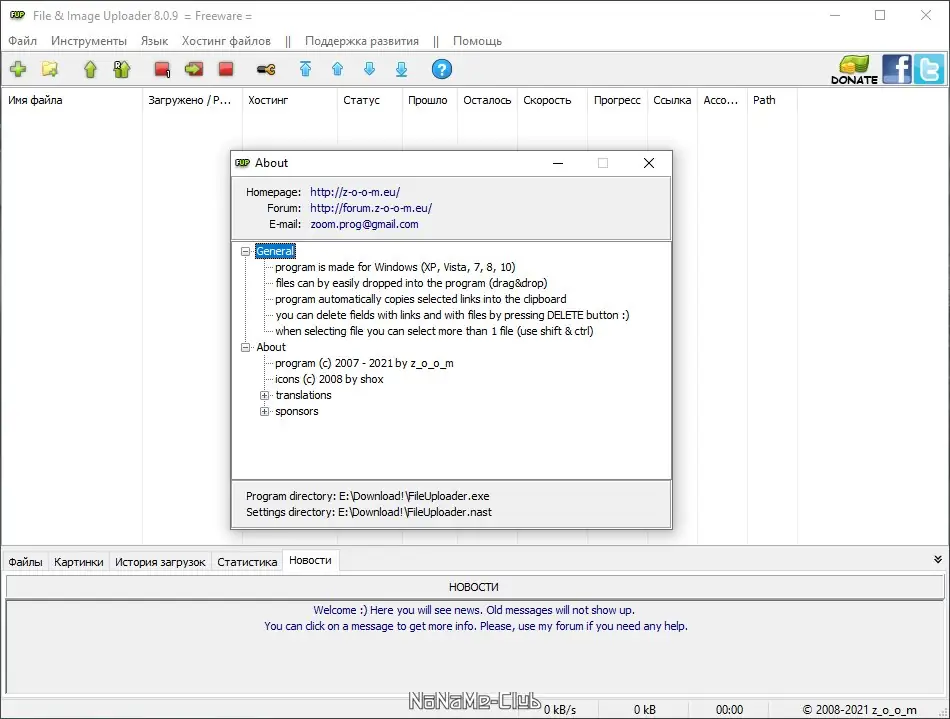This screenshot has width=950, height=719.
Task: Click the blue move-to-top arrow icon
Action: point(307,69)
